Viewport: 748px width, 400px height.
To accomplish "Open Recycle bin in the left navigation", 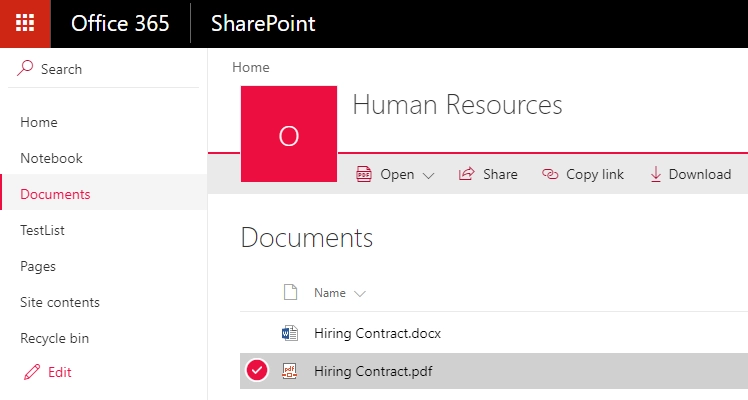I will (x=54, y=338).
